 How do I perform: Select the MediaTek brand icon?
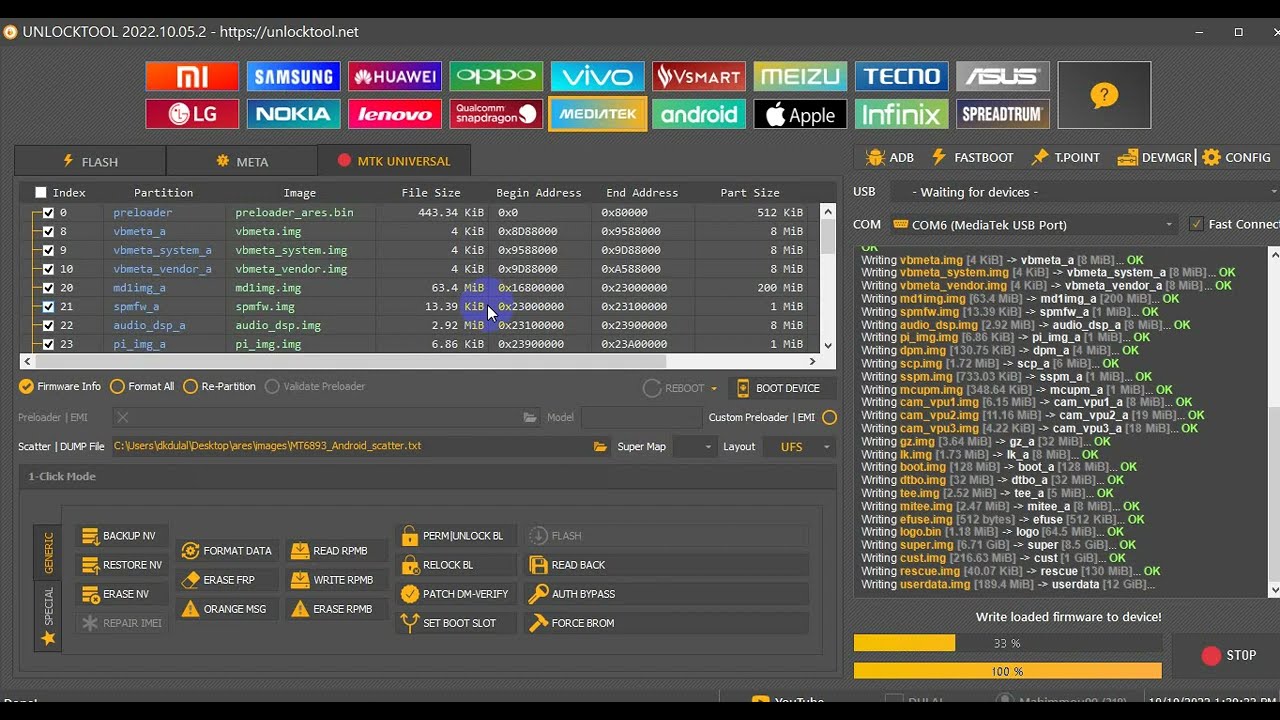(x=597, y=114)
